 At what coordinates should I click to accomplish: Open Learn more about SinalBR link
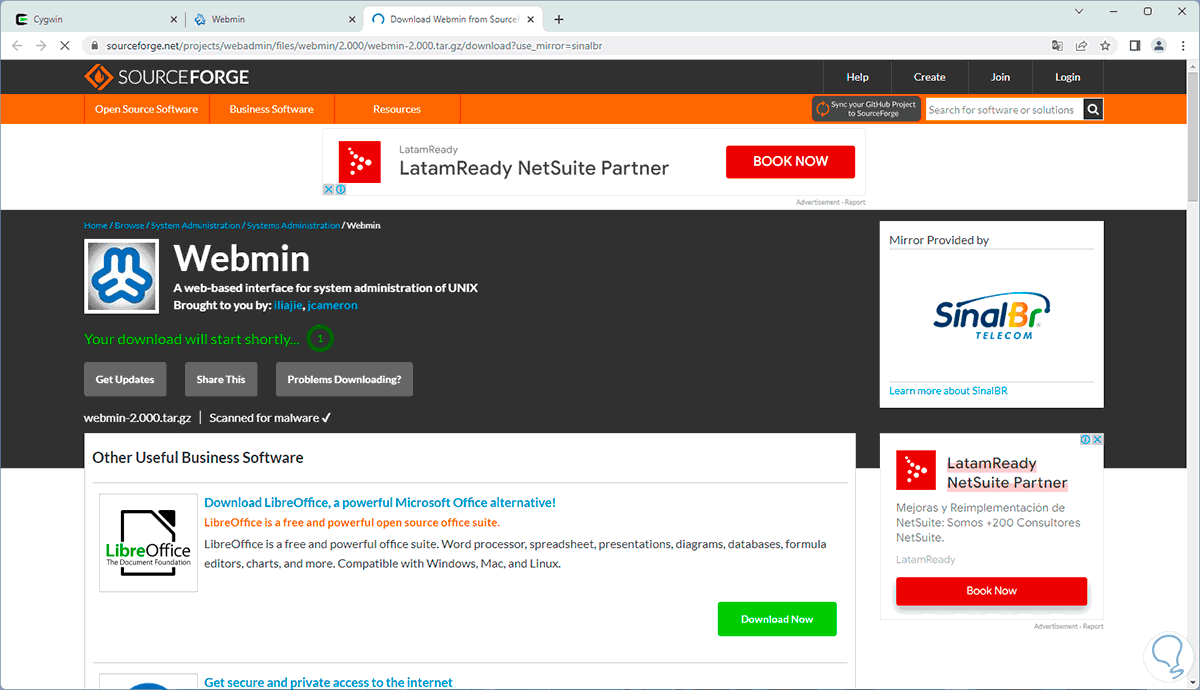click(x=948, y=390)
